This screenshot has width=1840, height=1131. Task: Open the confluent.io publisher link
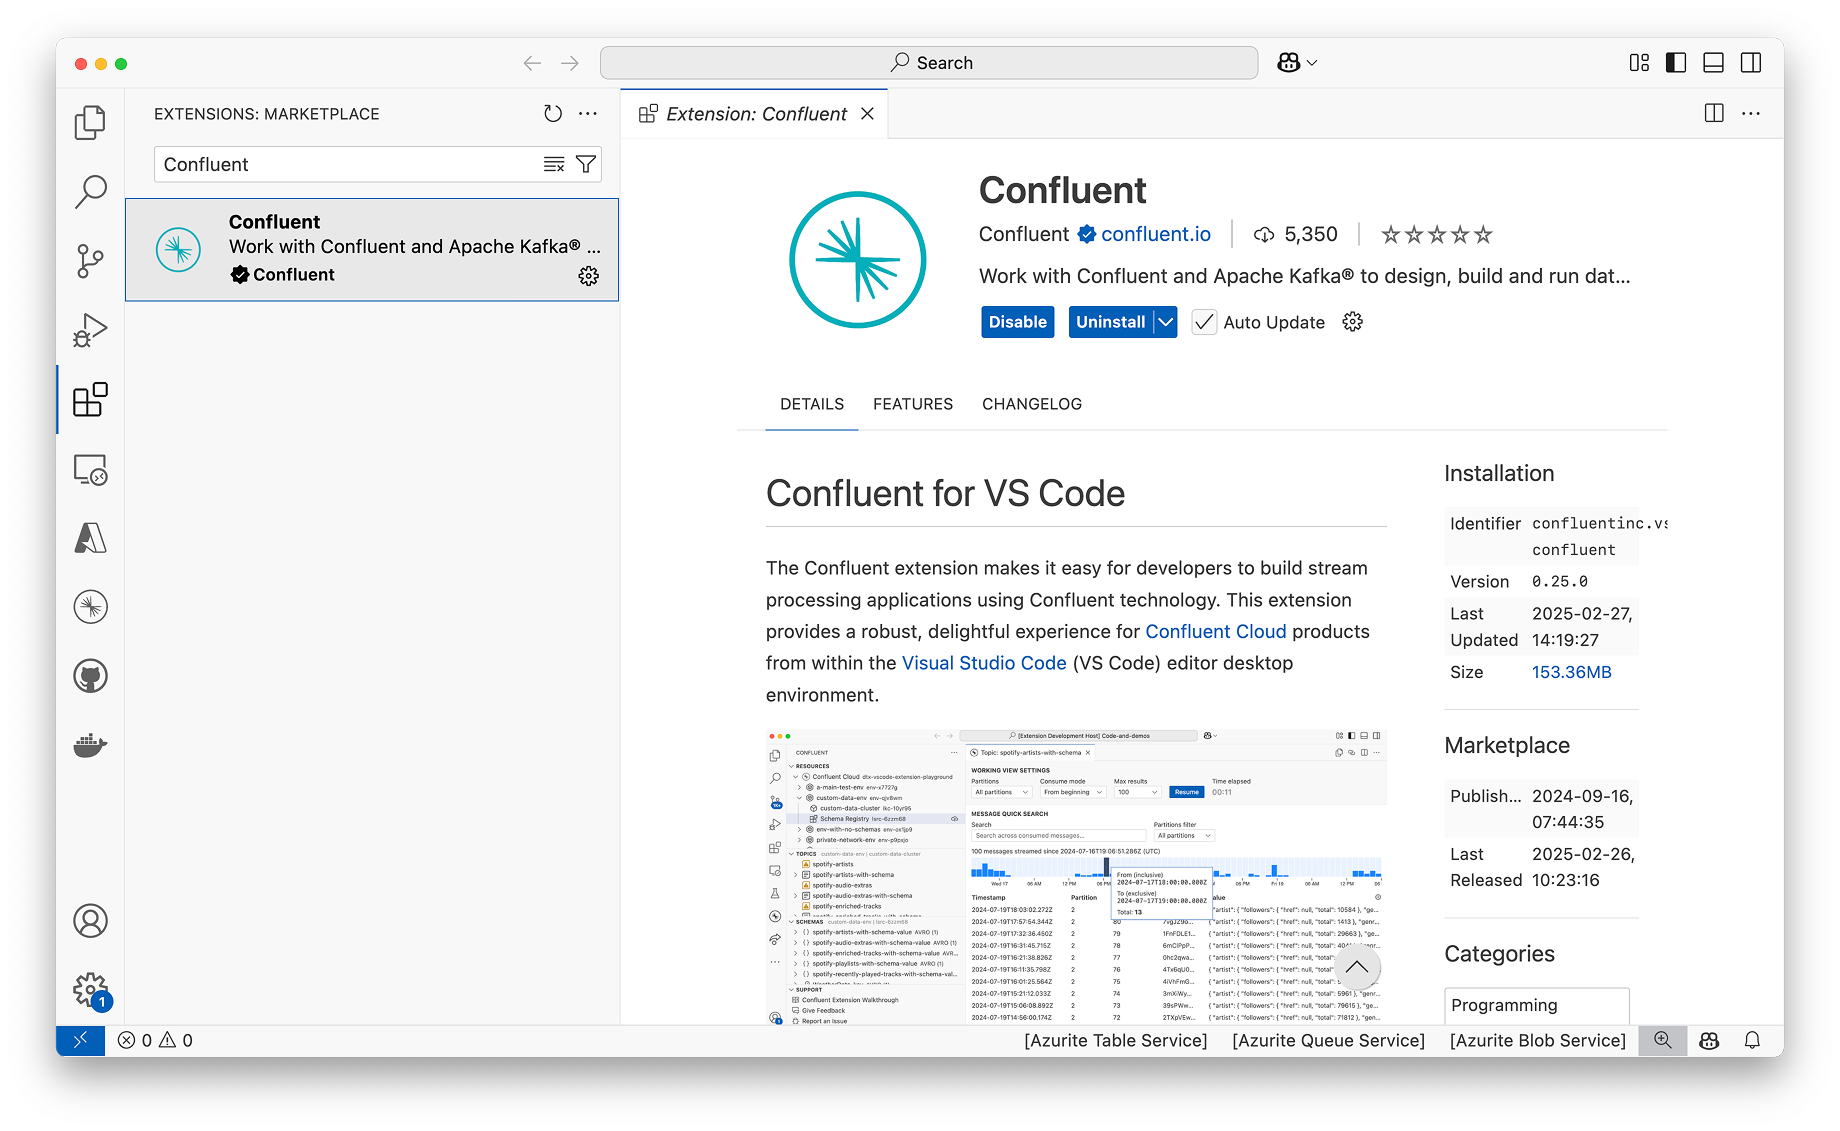point(1156,234)
